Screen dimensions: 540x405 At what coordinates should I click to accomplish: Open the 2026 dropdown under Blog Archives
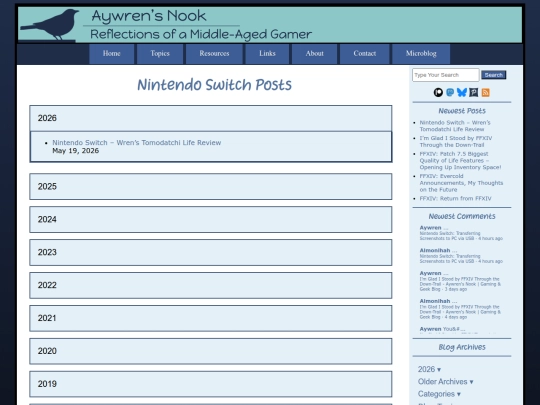[x=429, y=369]
